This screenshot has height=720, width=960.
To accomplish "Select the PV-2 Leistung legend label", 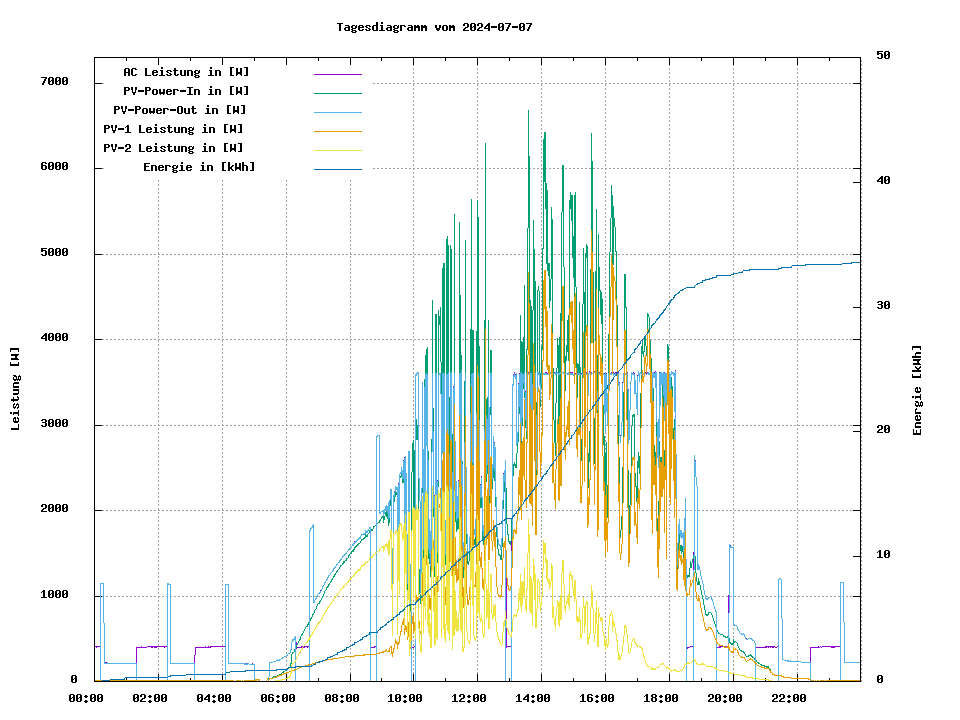I will (173, 148).
